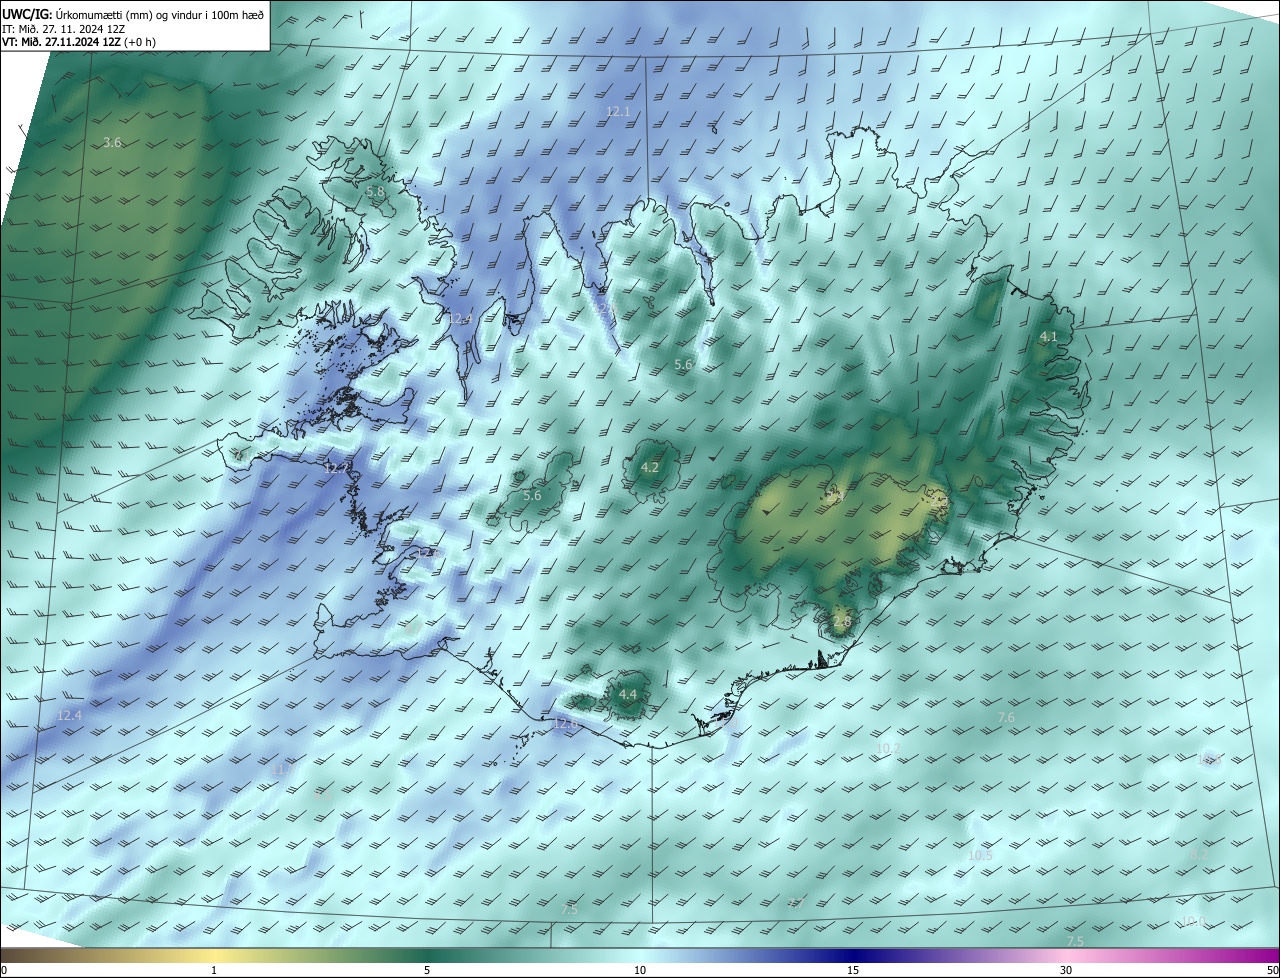Click the 5.8 value label
The image size is (1280, 978).
[375, 191]
